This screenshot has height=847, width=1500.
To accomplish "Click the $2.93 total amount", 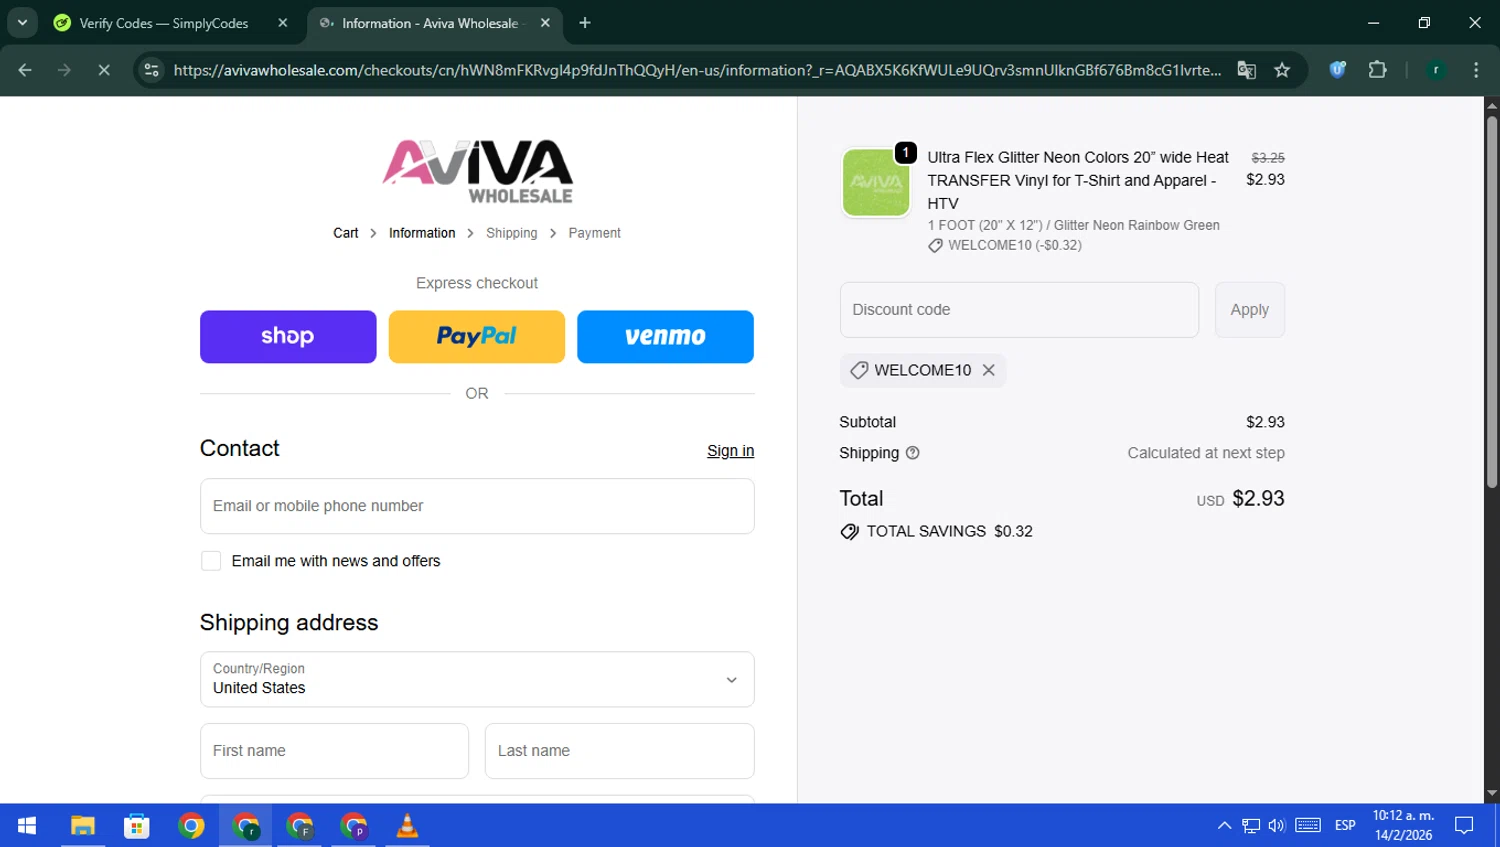I will (1258, 499).
